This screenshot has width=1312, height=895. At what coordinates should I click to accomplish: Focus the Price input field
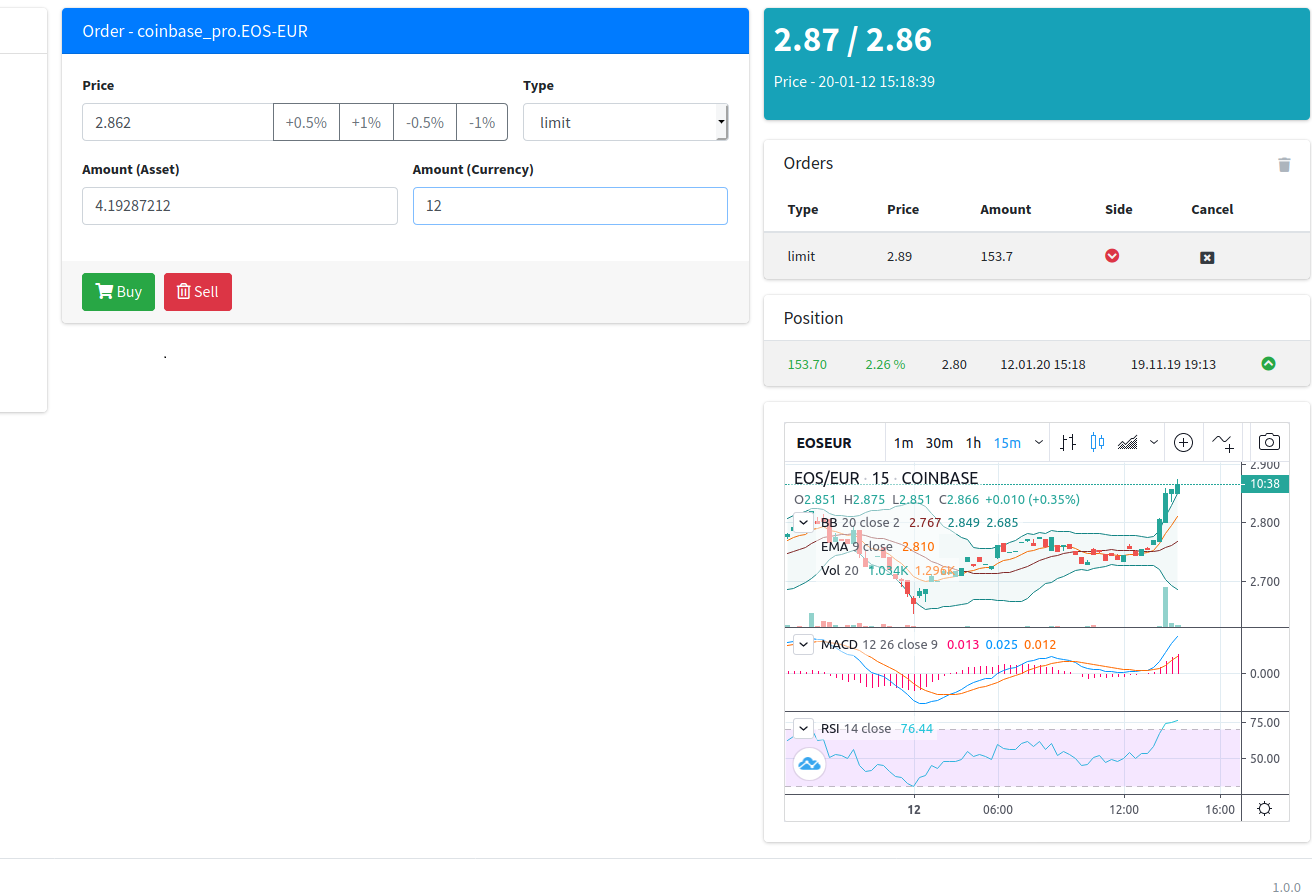pyautogui.click(x=178, y=122)
